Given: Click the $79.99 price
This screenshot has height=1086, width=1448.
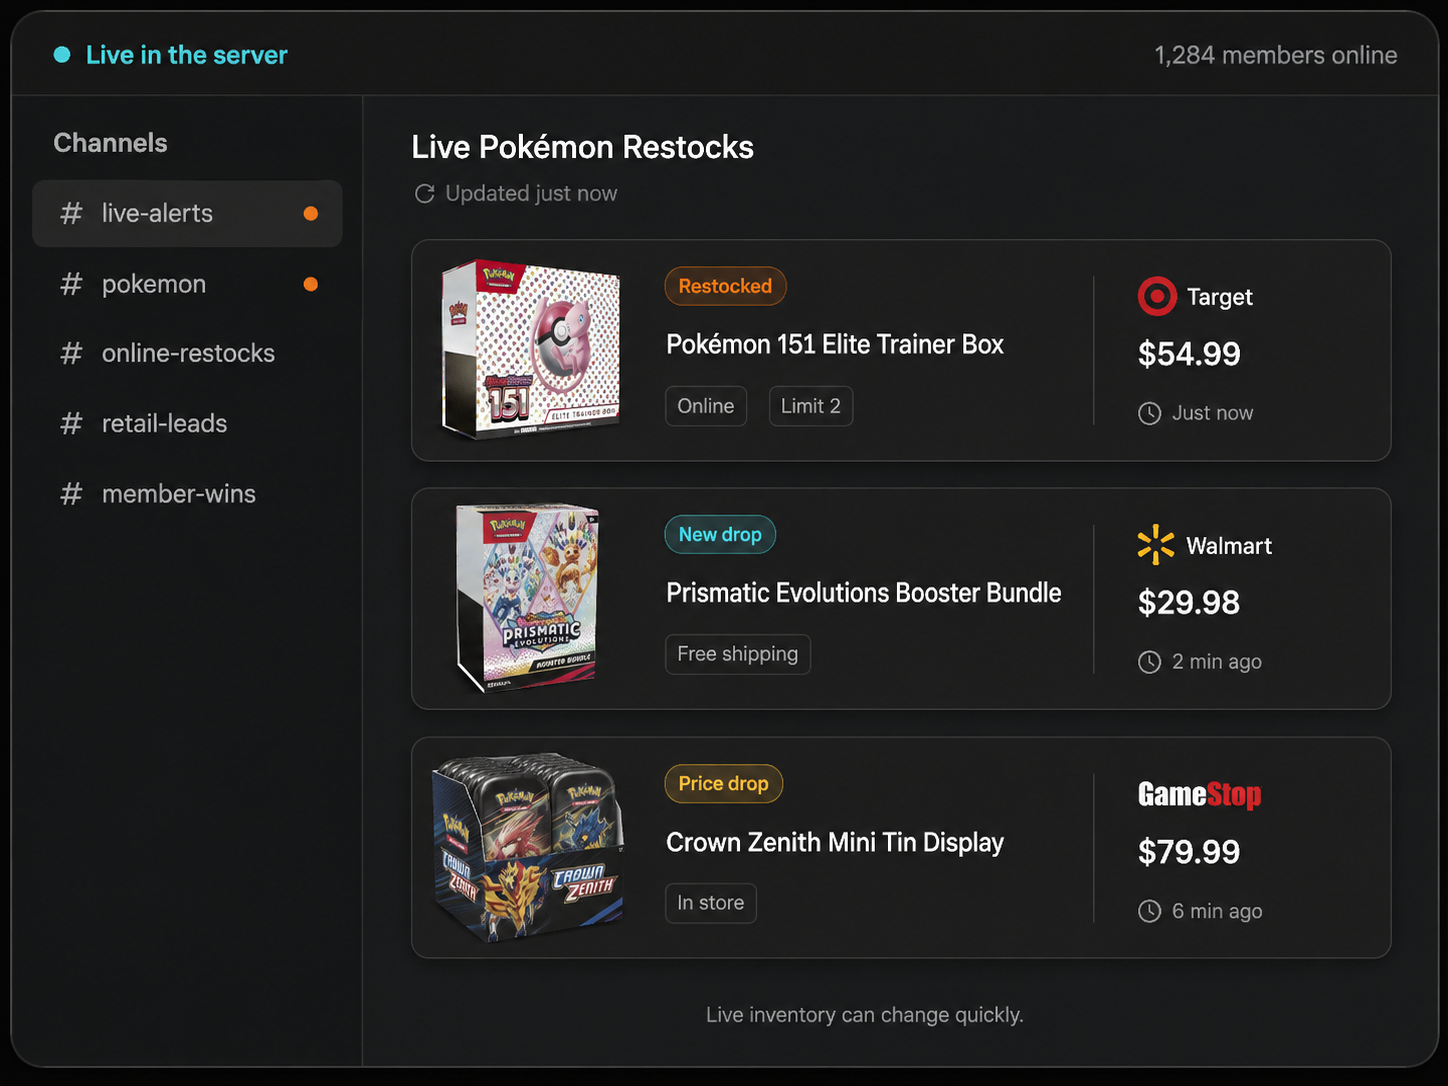Looking at the screenshot, I should pos(1189,852).
